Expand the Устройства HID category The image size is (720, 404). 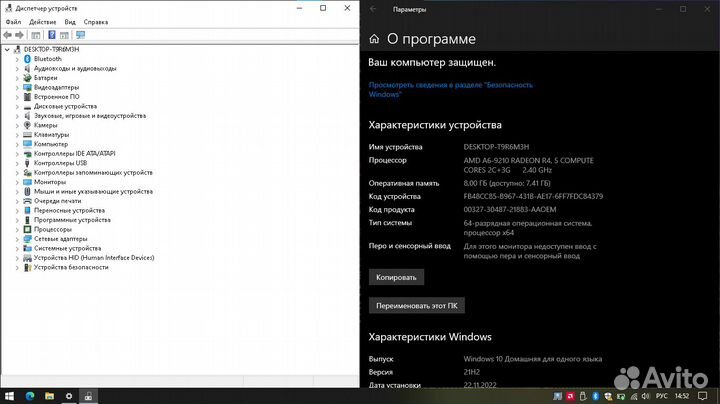point(17,258)
